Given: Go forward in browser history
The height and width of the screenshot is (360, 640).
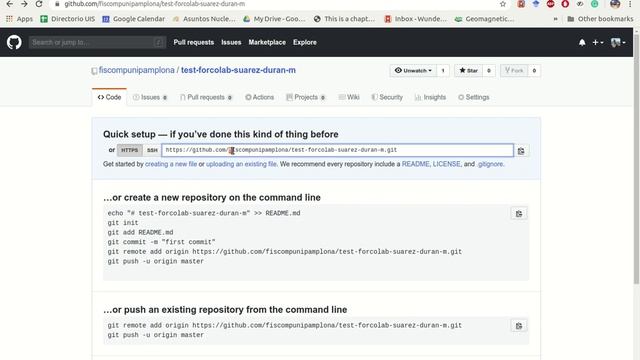Looking at the screenshot, I should pos(24,4).
